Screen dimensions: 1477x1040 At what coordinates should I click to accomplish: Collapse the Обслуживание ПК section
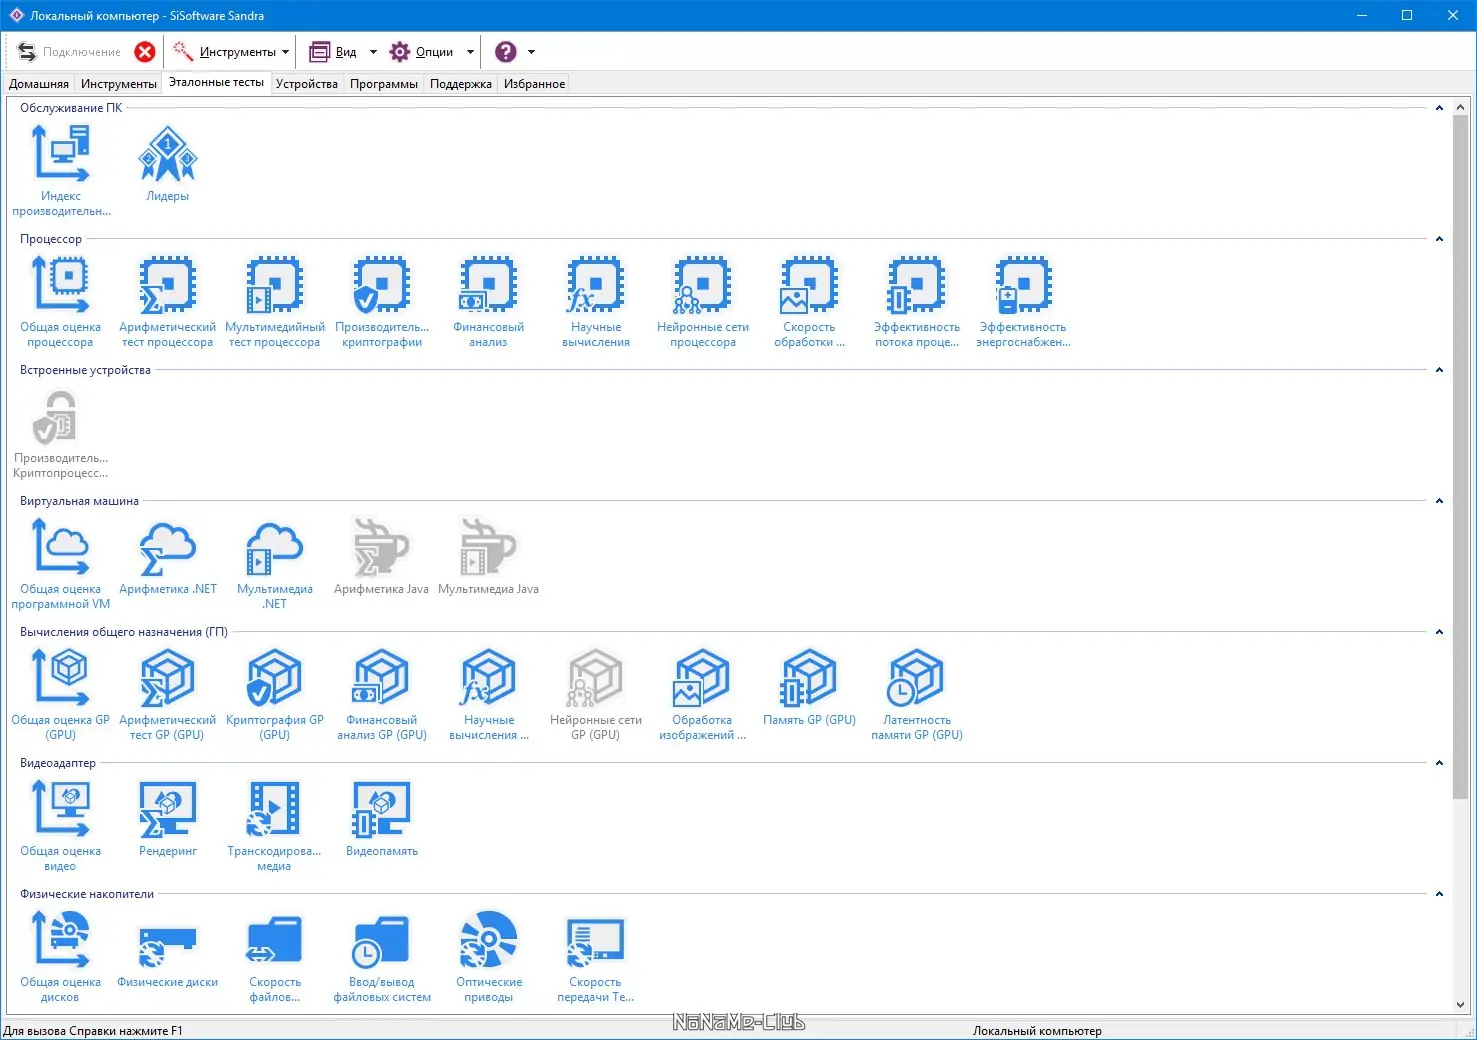click(x=1439, y=108)
